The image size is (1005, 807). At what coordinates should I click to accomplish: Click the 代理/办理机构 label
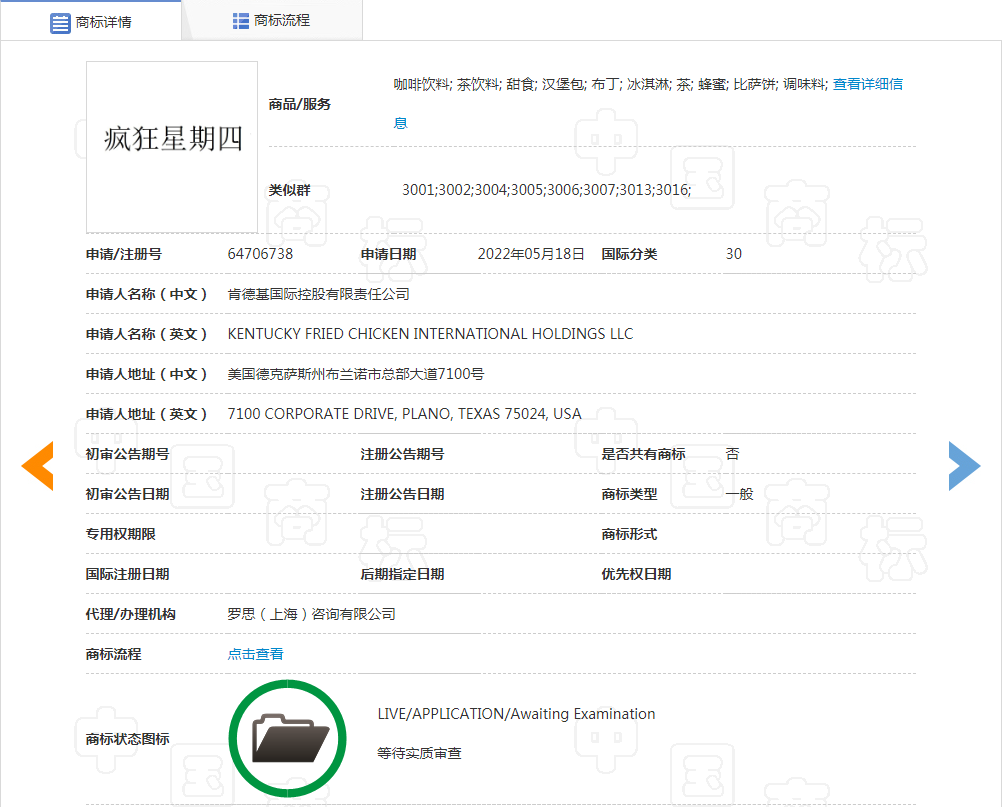pos(131,614)
